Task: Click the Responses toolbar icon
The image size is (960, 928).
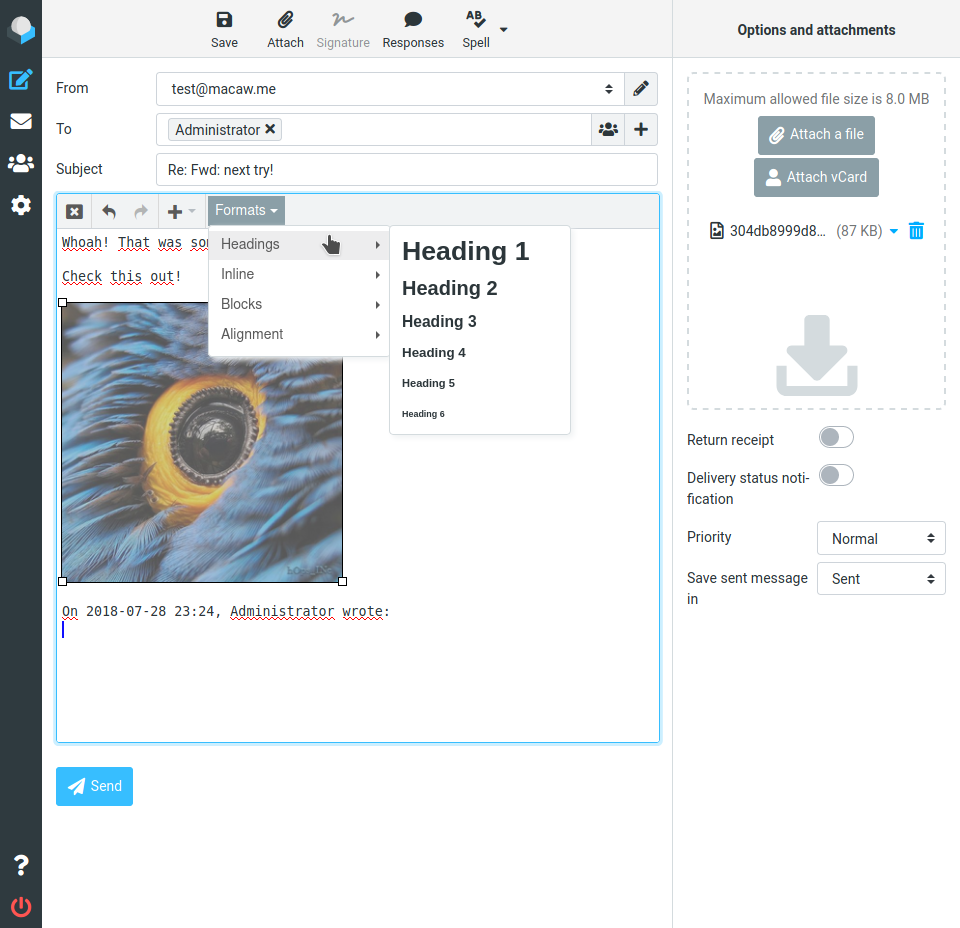Action: 413,28
